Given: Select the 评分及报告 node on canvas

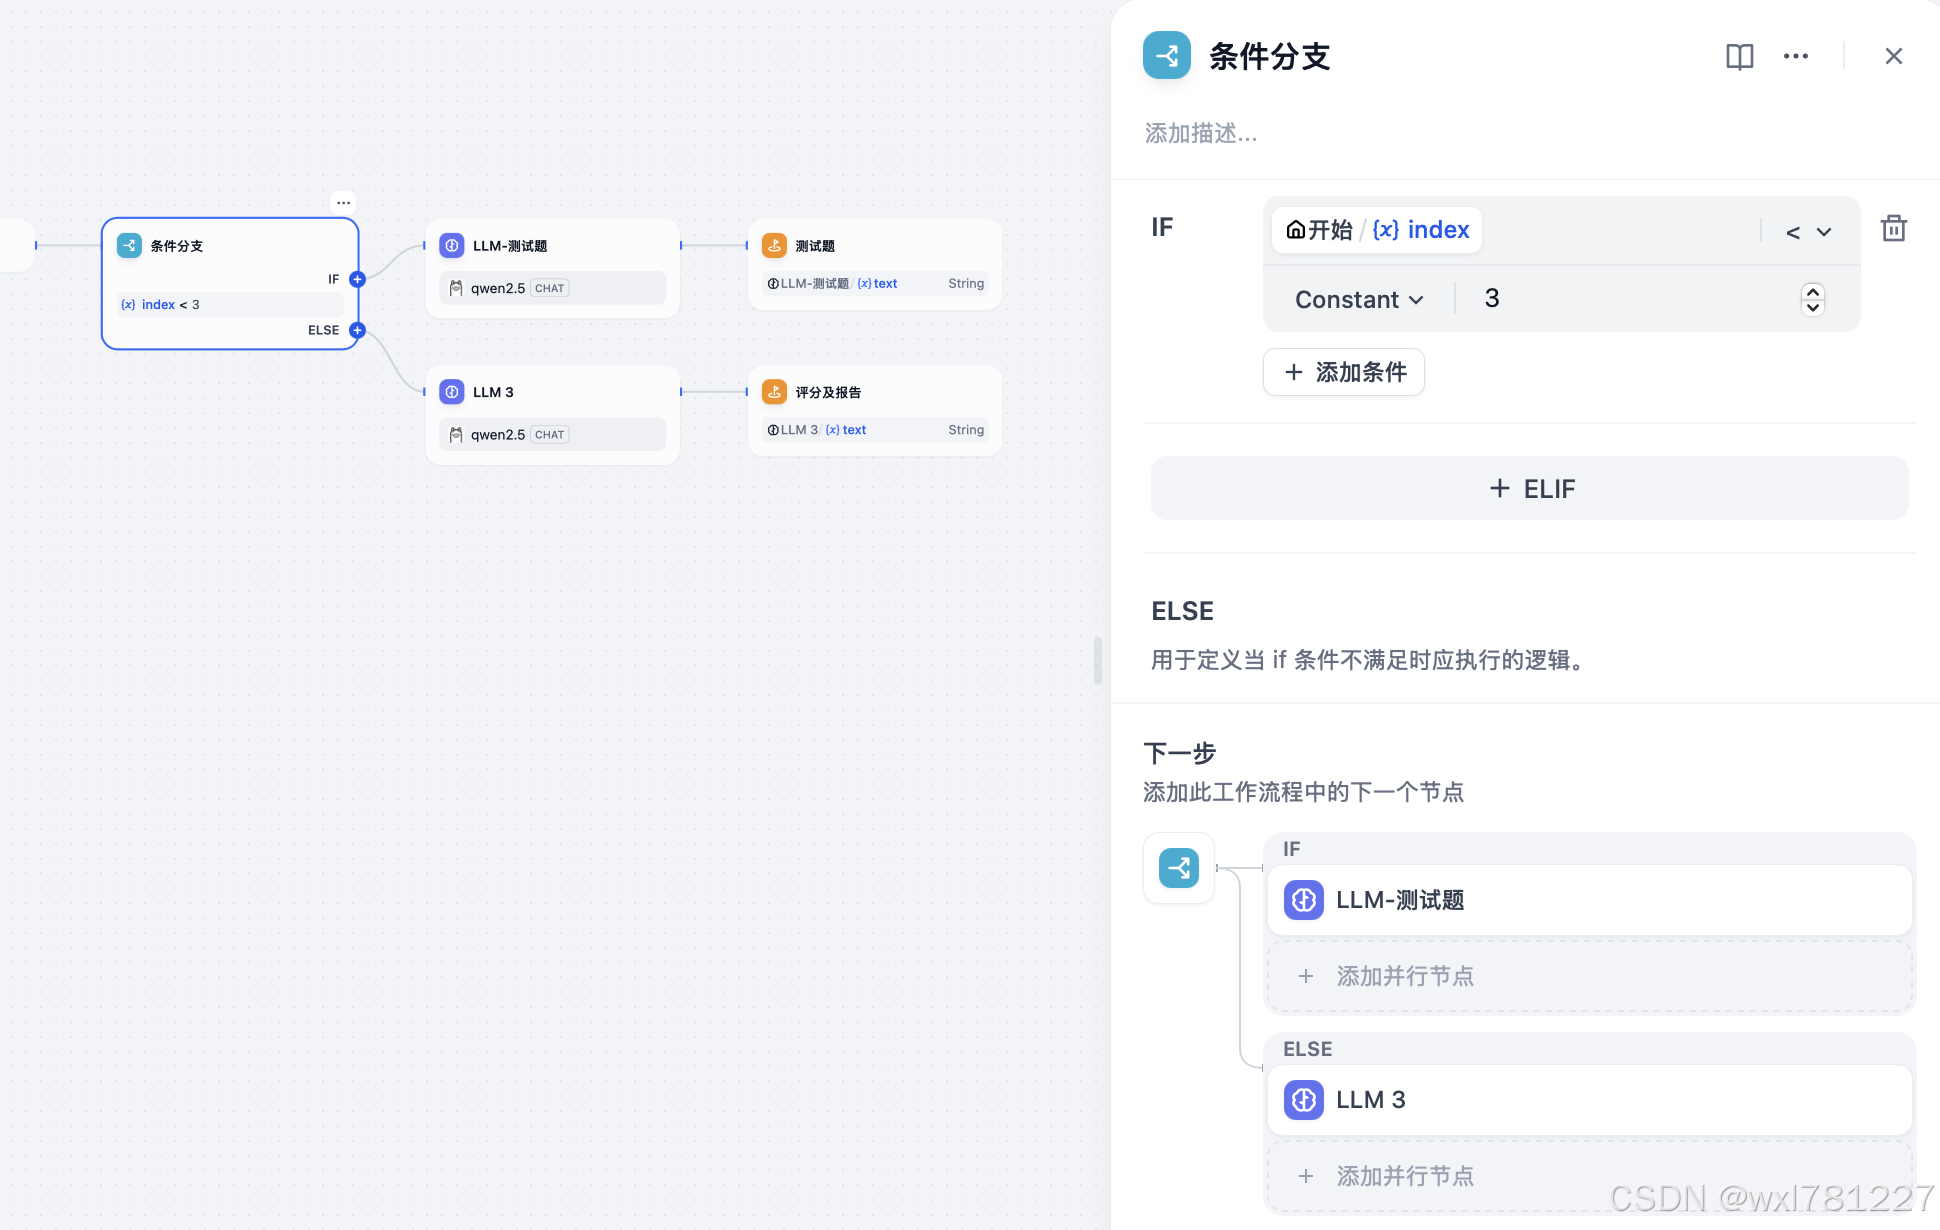Looking at the screenshot, I should pyautogui.click(x=875, y=411).
